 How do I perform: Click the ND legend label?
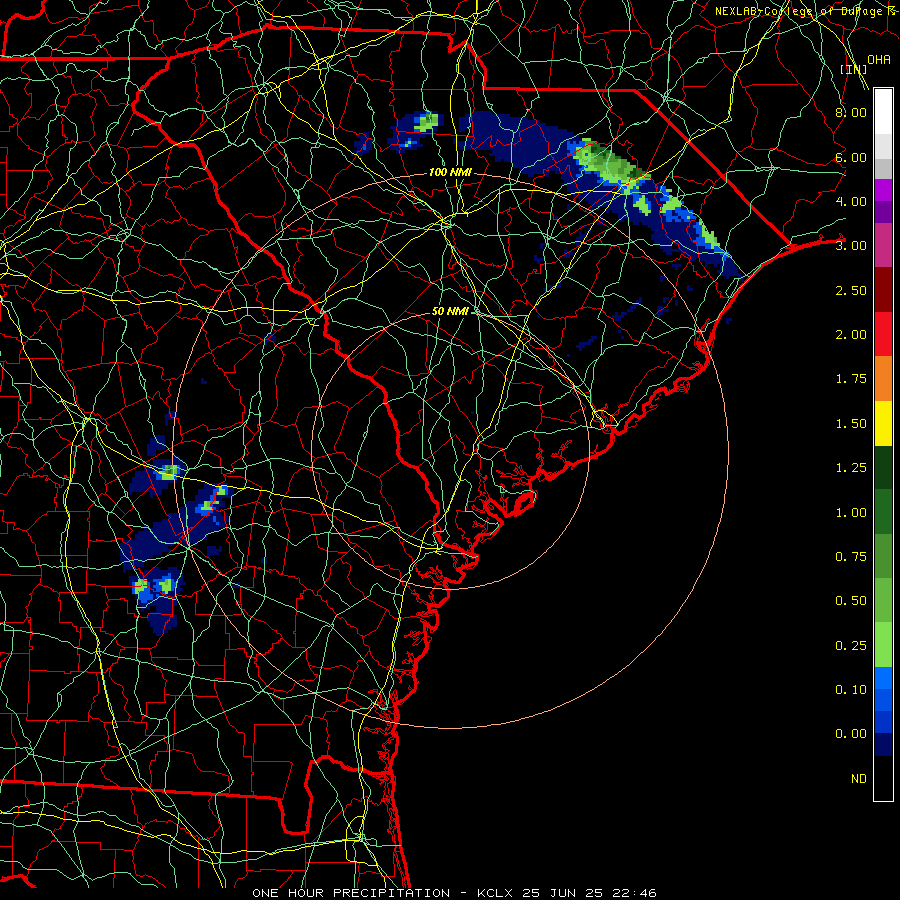(859, 779)
